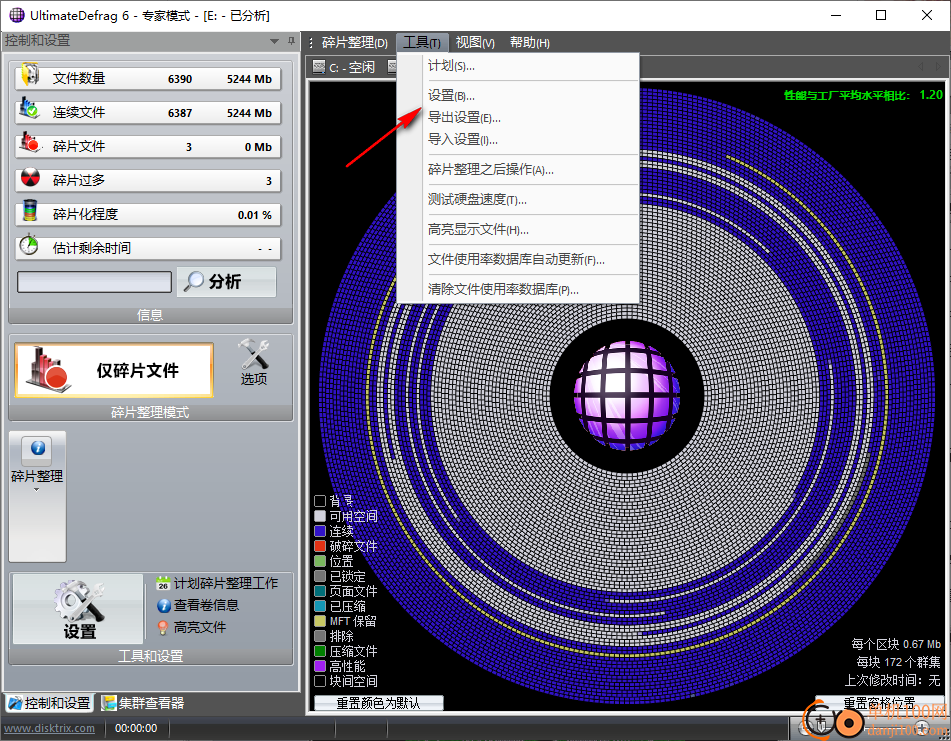Click the fragmentation degree icon

point(30,211)
